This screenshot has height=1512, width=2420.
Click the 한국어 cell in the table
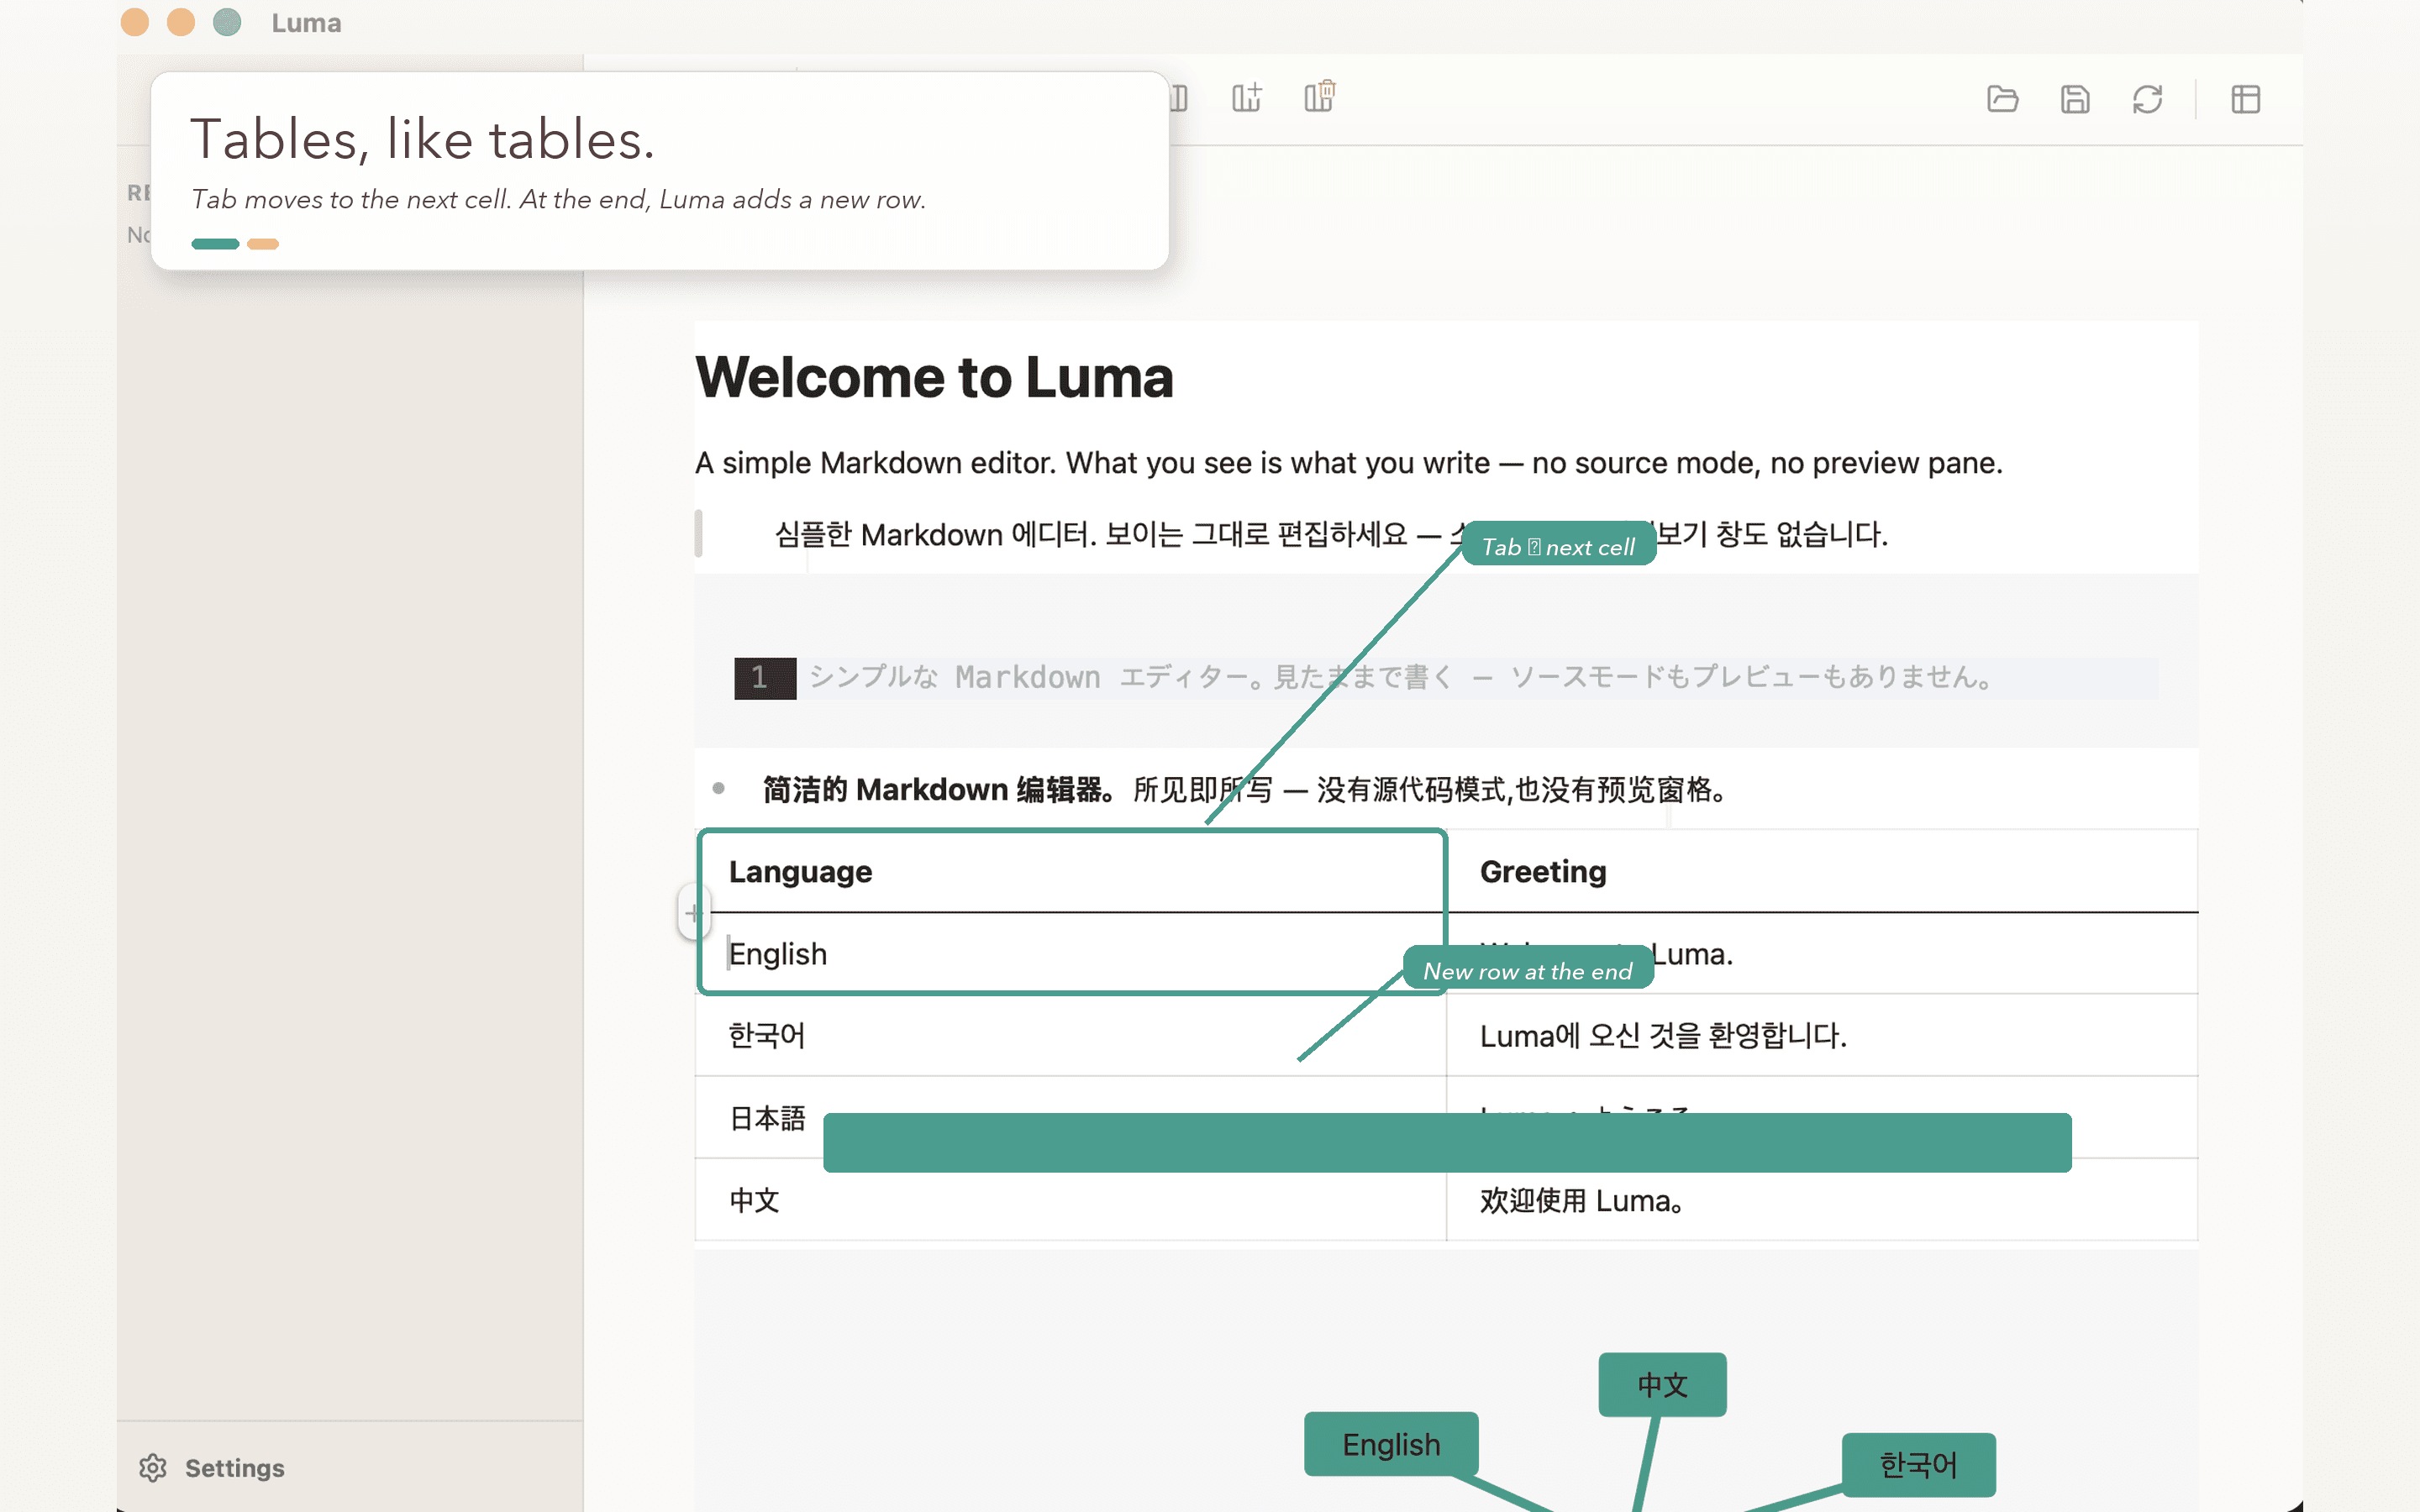[1071, 1035]
